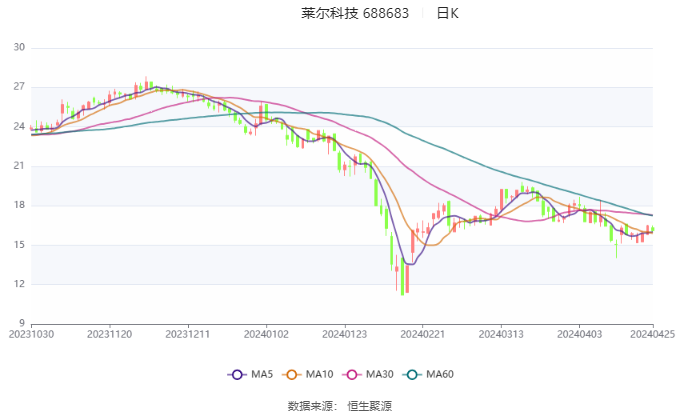Click the x-axis date label 20240313
Viewport: 680px width, 413px height.
pos(501,334)
